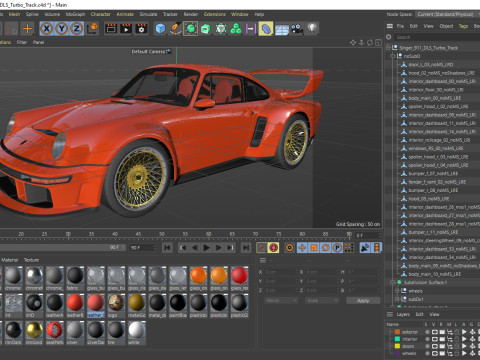Screen dimensions: 480x360
Task: Click the Light object icon
Action: 312,28
